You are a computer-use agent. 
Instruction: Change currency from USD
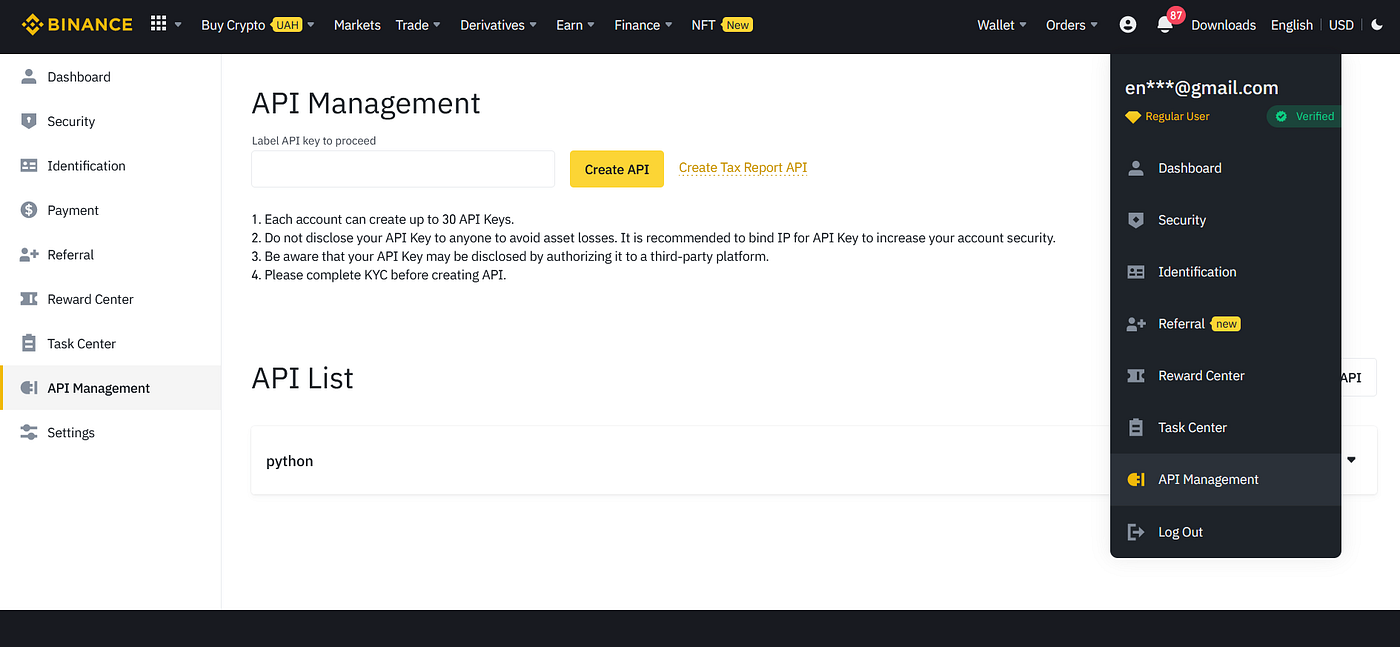[x=1342, y=25]
